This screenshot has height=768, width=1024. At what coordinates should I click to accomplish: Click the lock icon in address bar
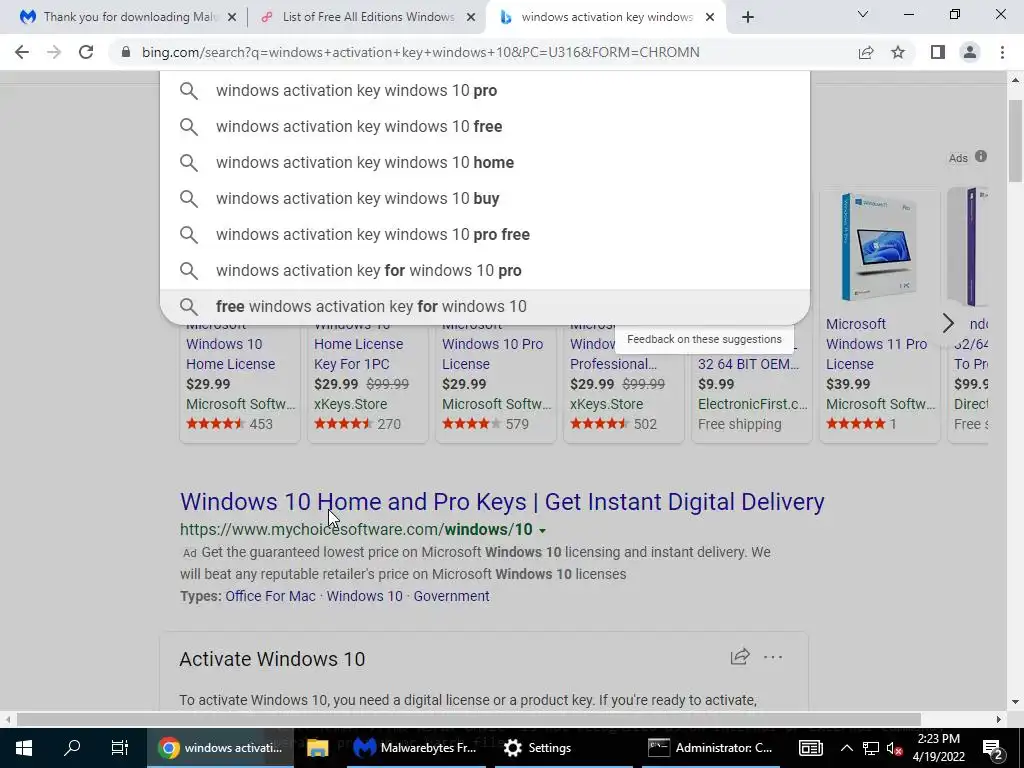(x=126, y=52)
